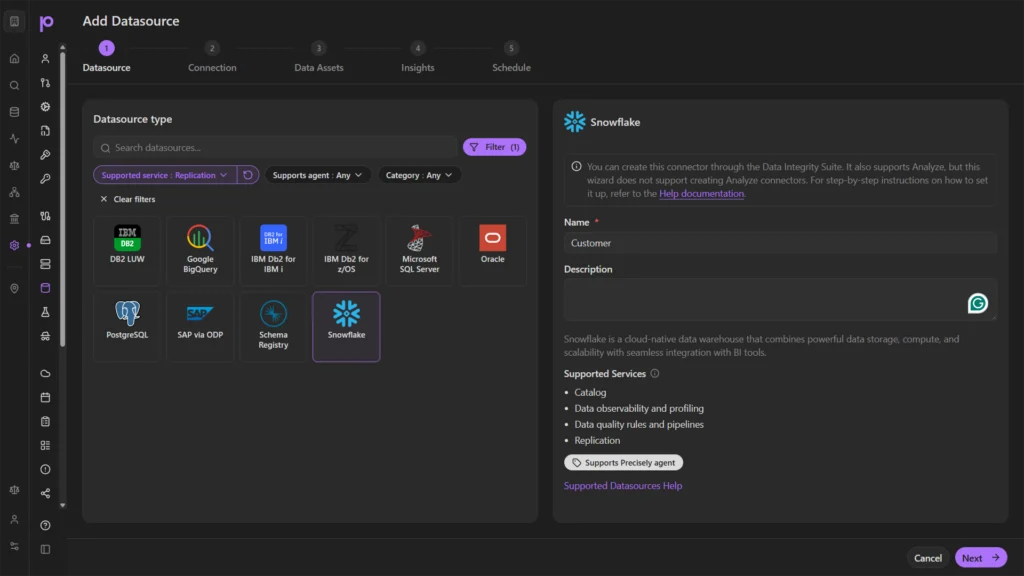
Task: Open the hierarchy diagram icon in the left rail
Action: (x=14, y=192)
